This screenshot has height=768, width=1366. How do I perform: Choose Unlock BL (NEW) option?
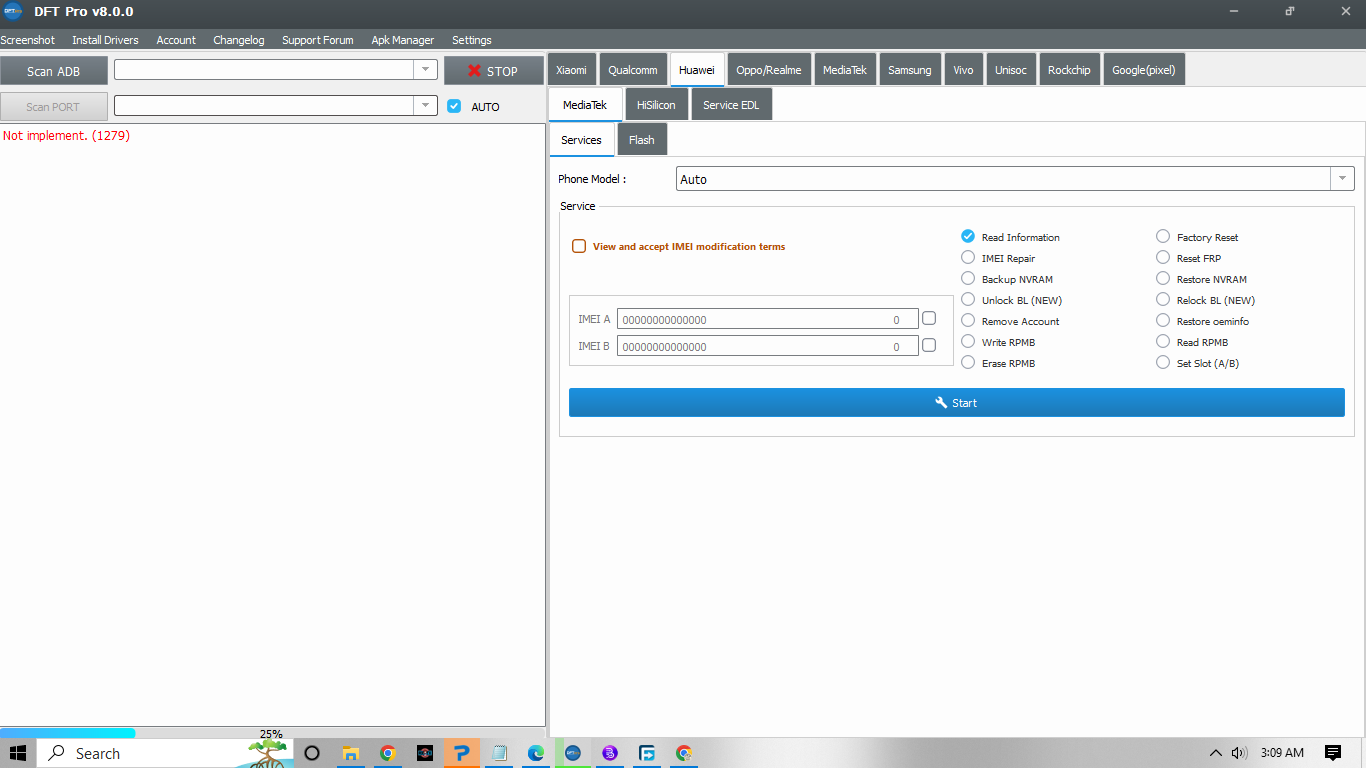968,299
